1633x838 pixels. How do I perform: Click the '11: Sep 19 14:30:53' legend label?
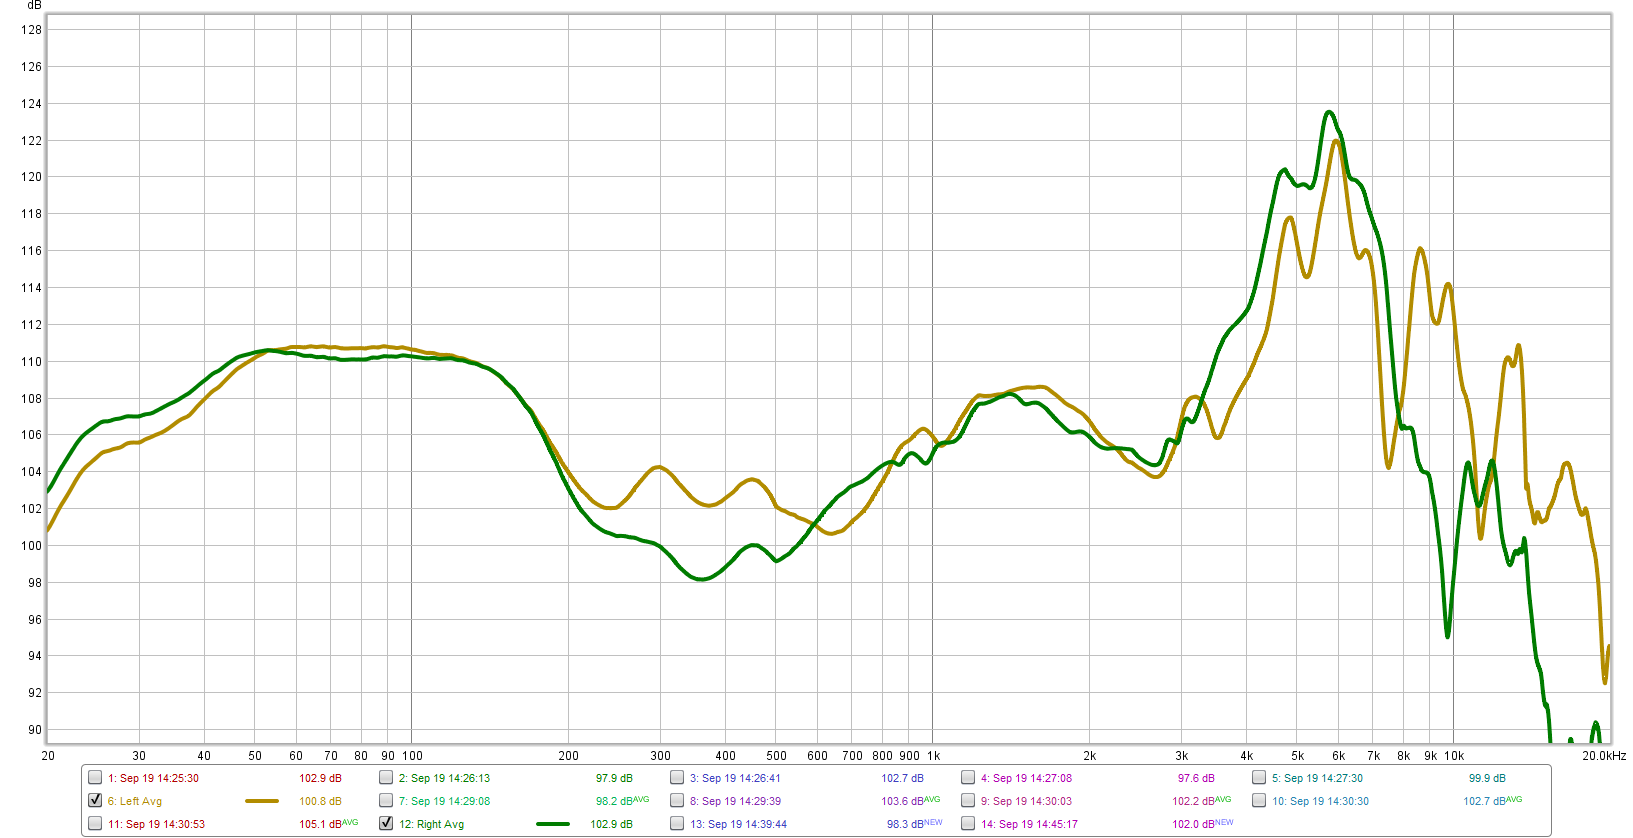156,824
